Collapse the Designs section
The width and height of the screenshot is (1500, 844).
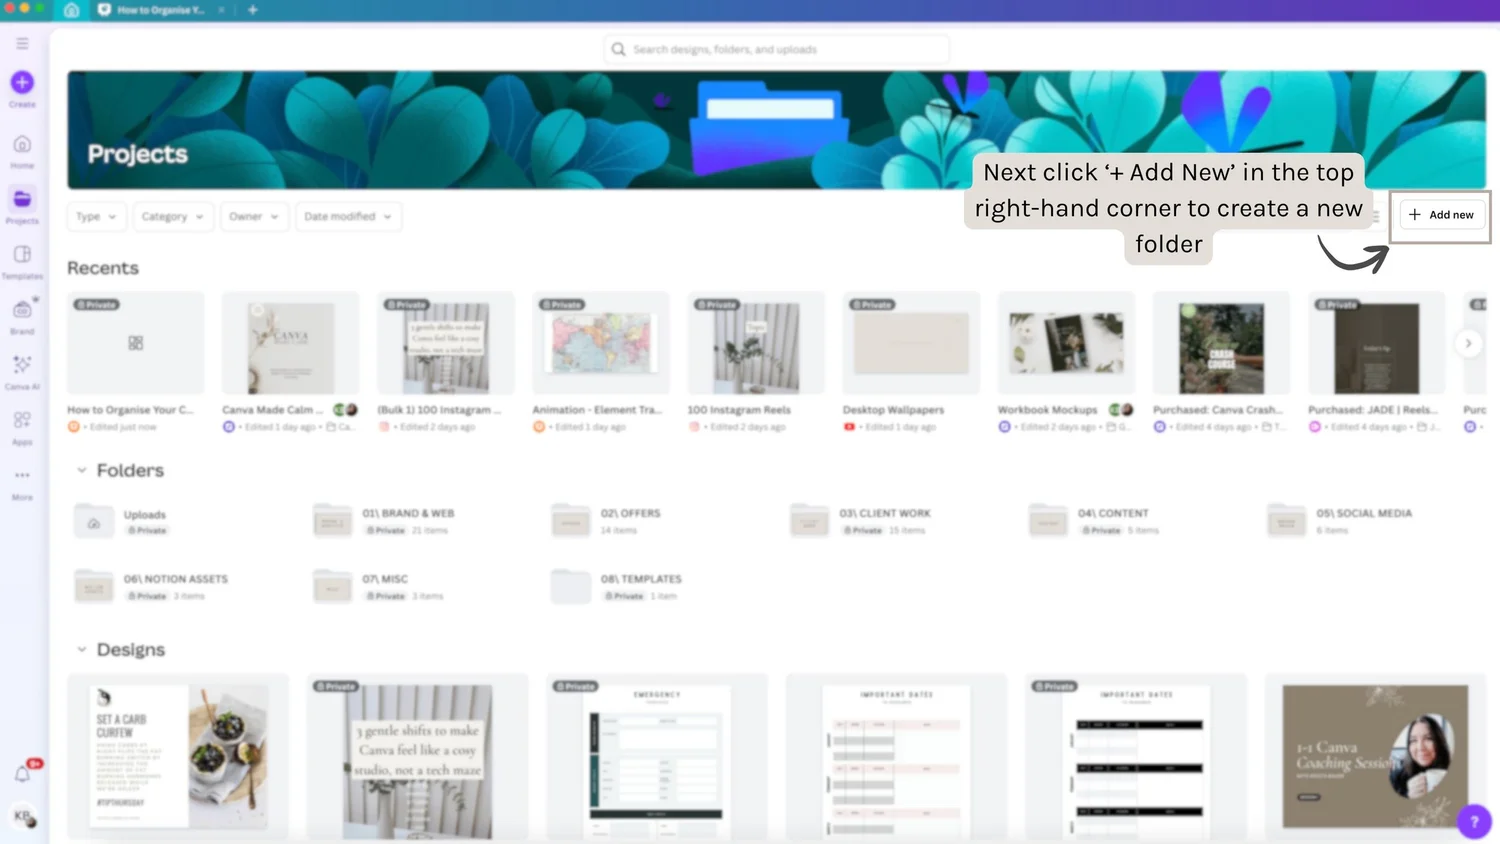coord(83,649)
